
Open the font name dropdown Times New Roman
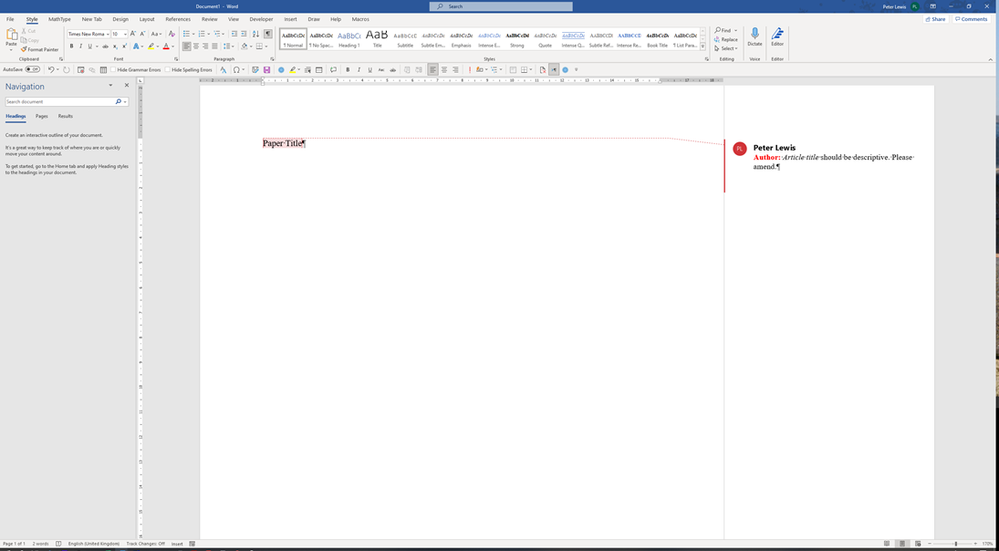pyautogui.click(x=108, y=34)
